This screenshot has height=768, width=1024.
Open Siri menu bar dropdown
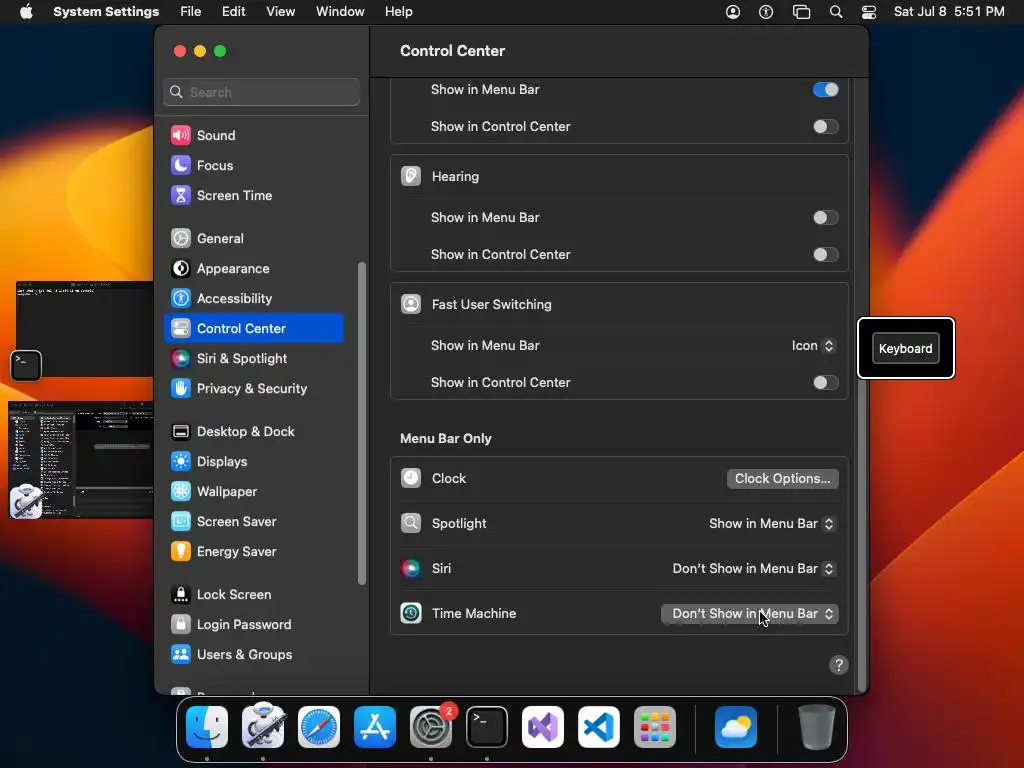pyautogui.click(x=754, y=569)
